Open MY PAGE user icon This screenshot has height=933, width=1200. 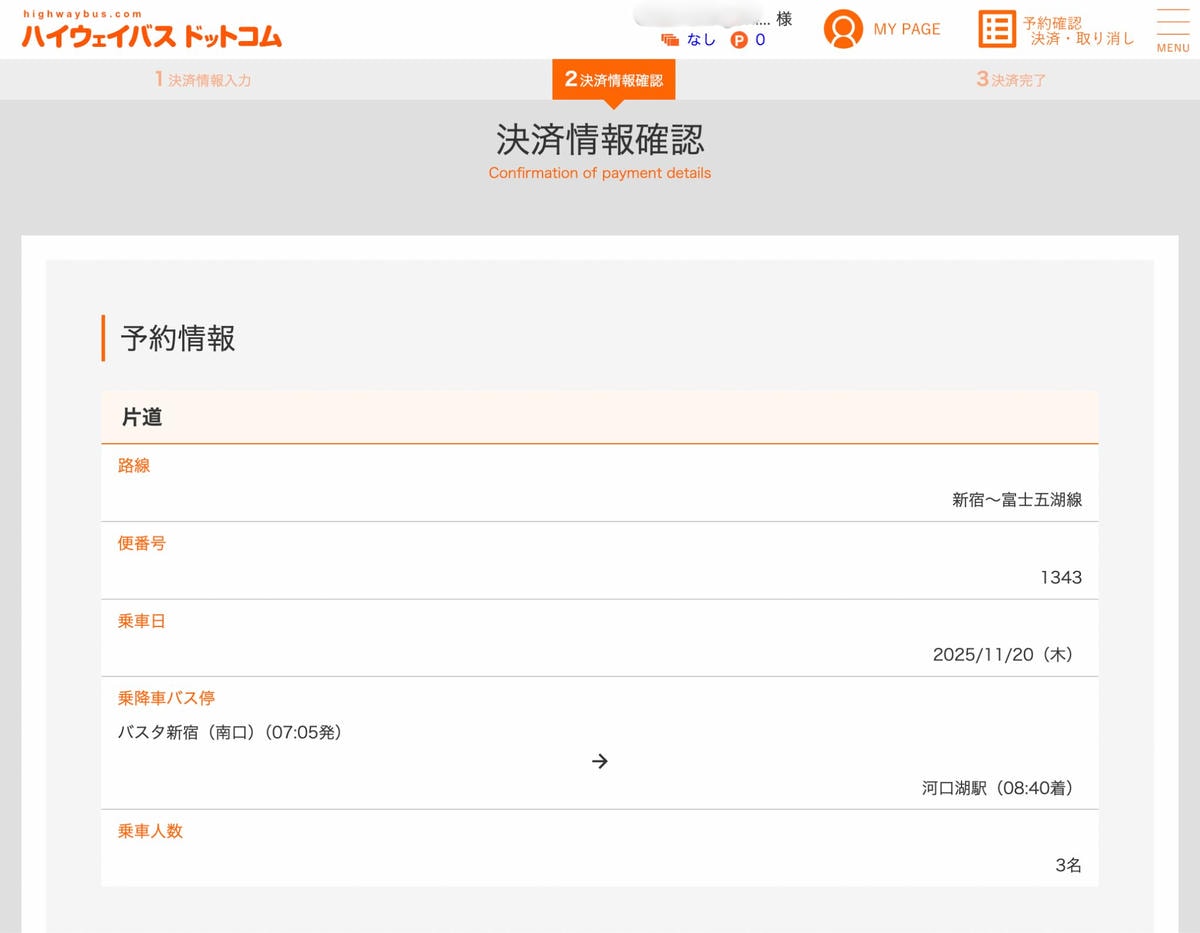click(x=843, y=29)
